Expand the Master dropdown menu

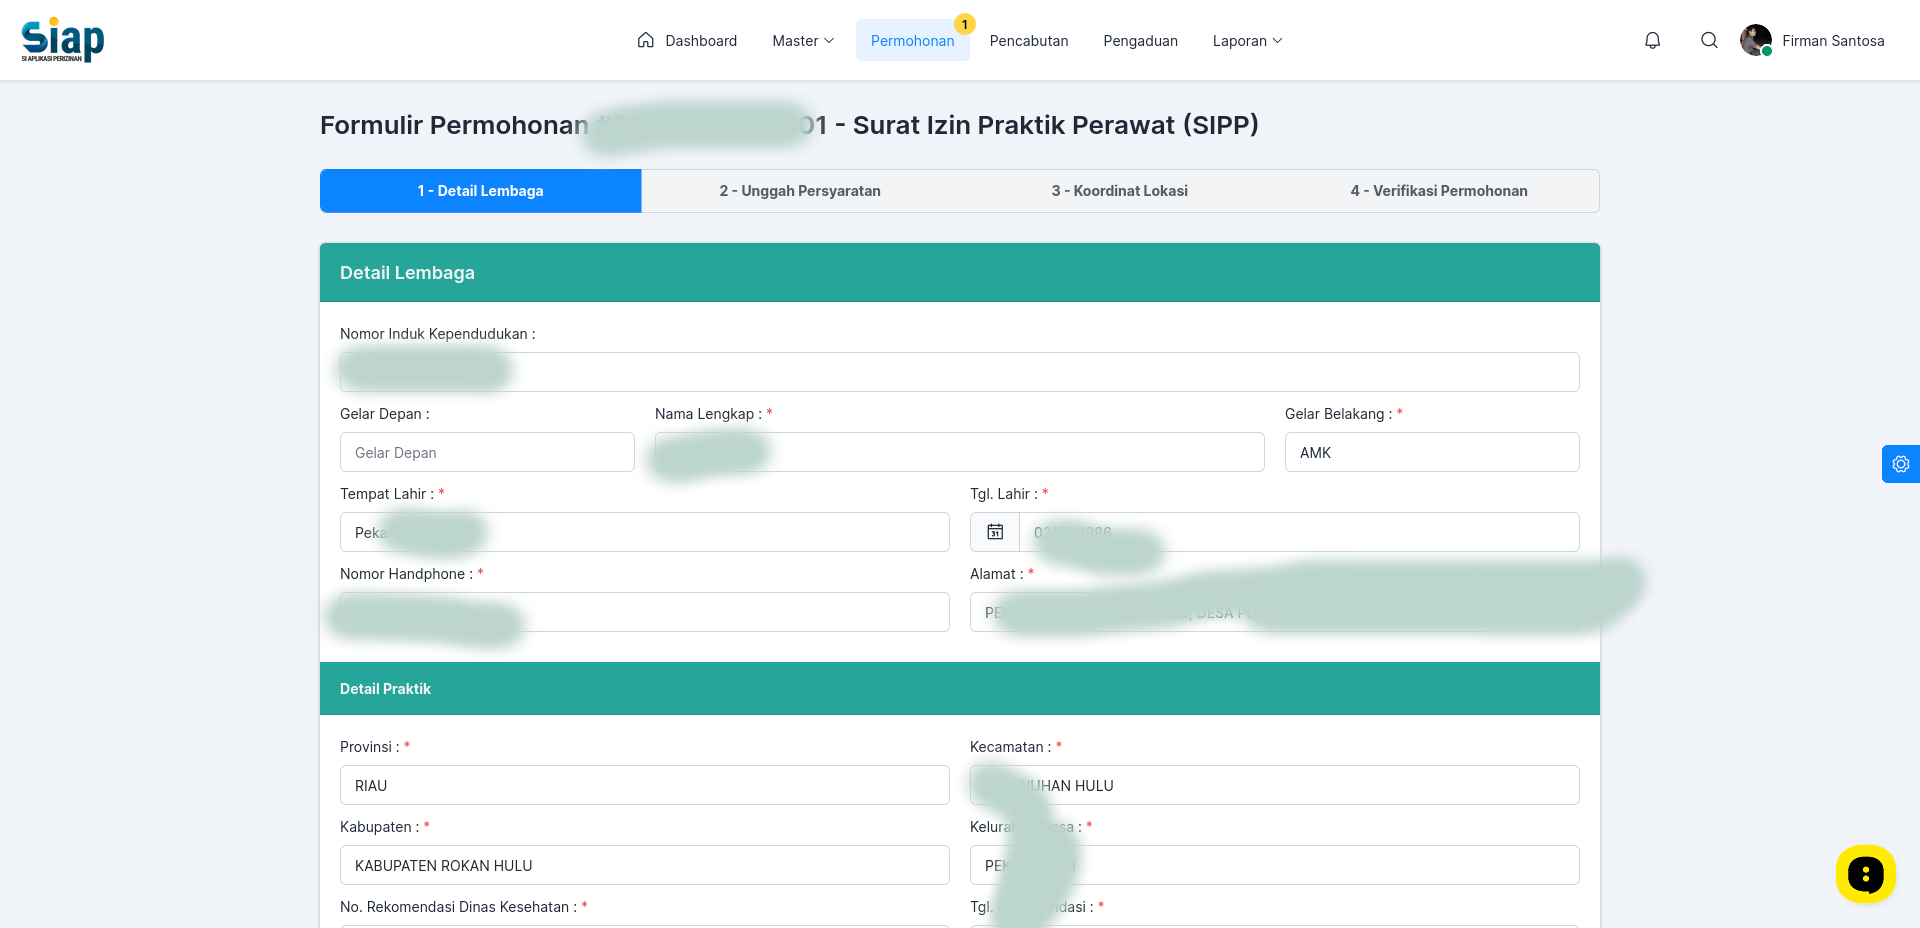point(803,40)
